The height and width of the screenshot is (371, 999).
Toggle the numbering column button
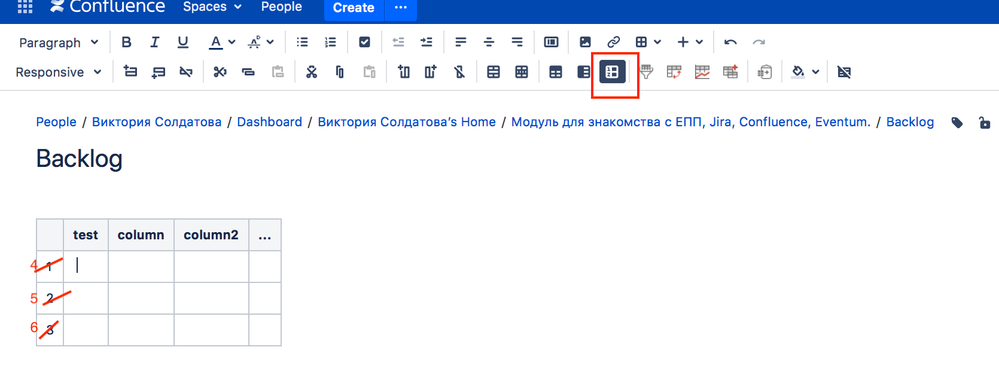(612, 71)
